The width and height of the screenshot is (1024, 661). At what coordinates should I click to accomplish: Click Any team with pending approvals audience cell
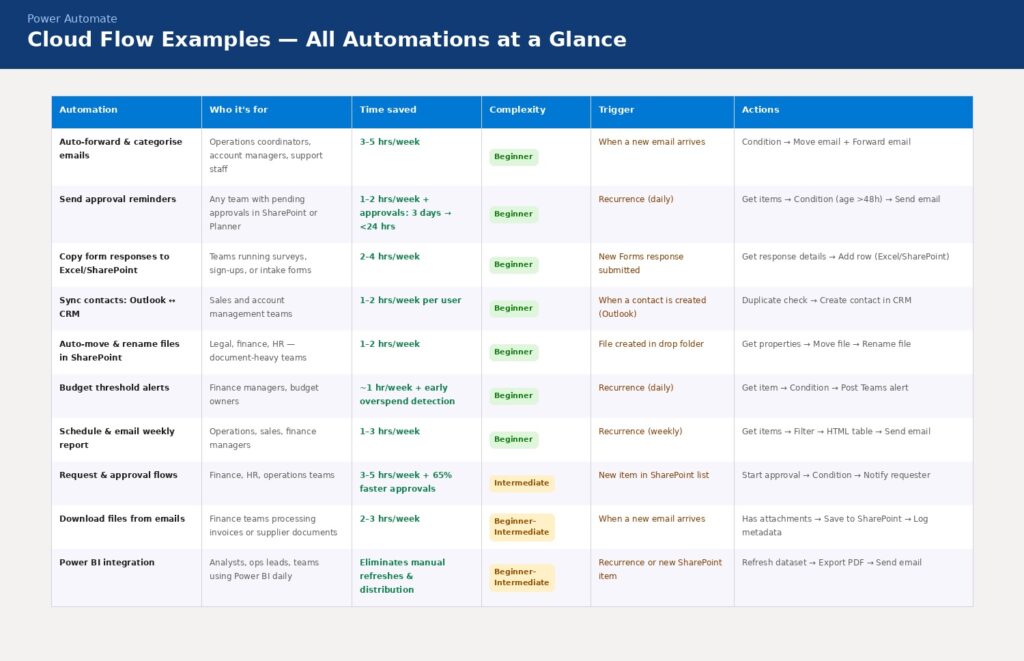(263, 213)
